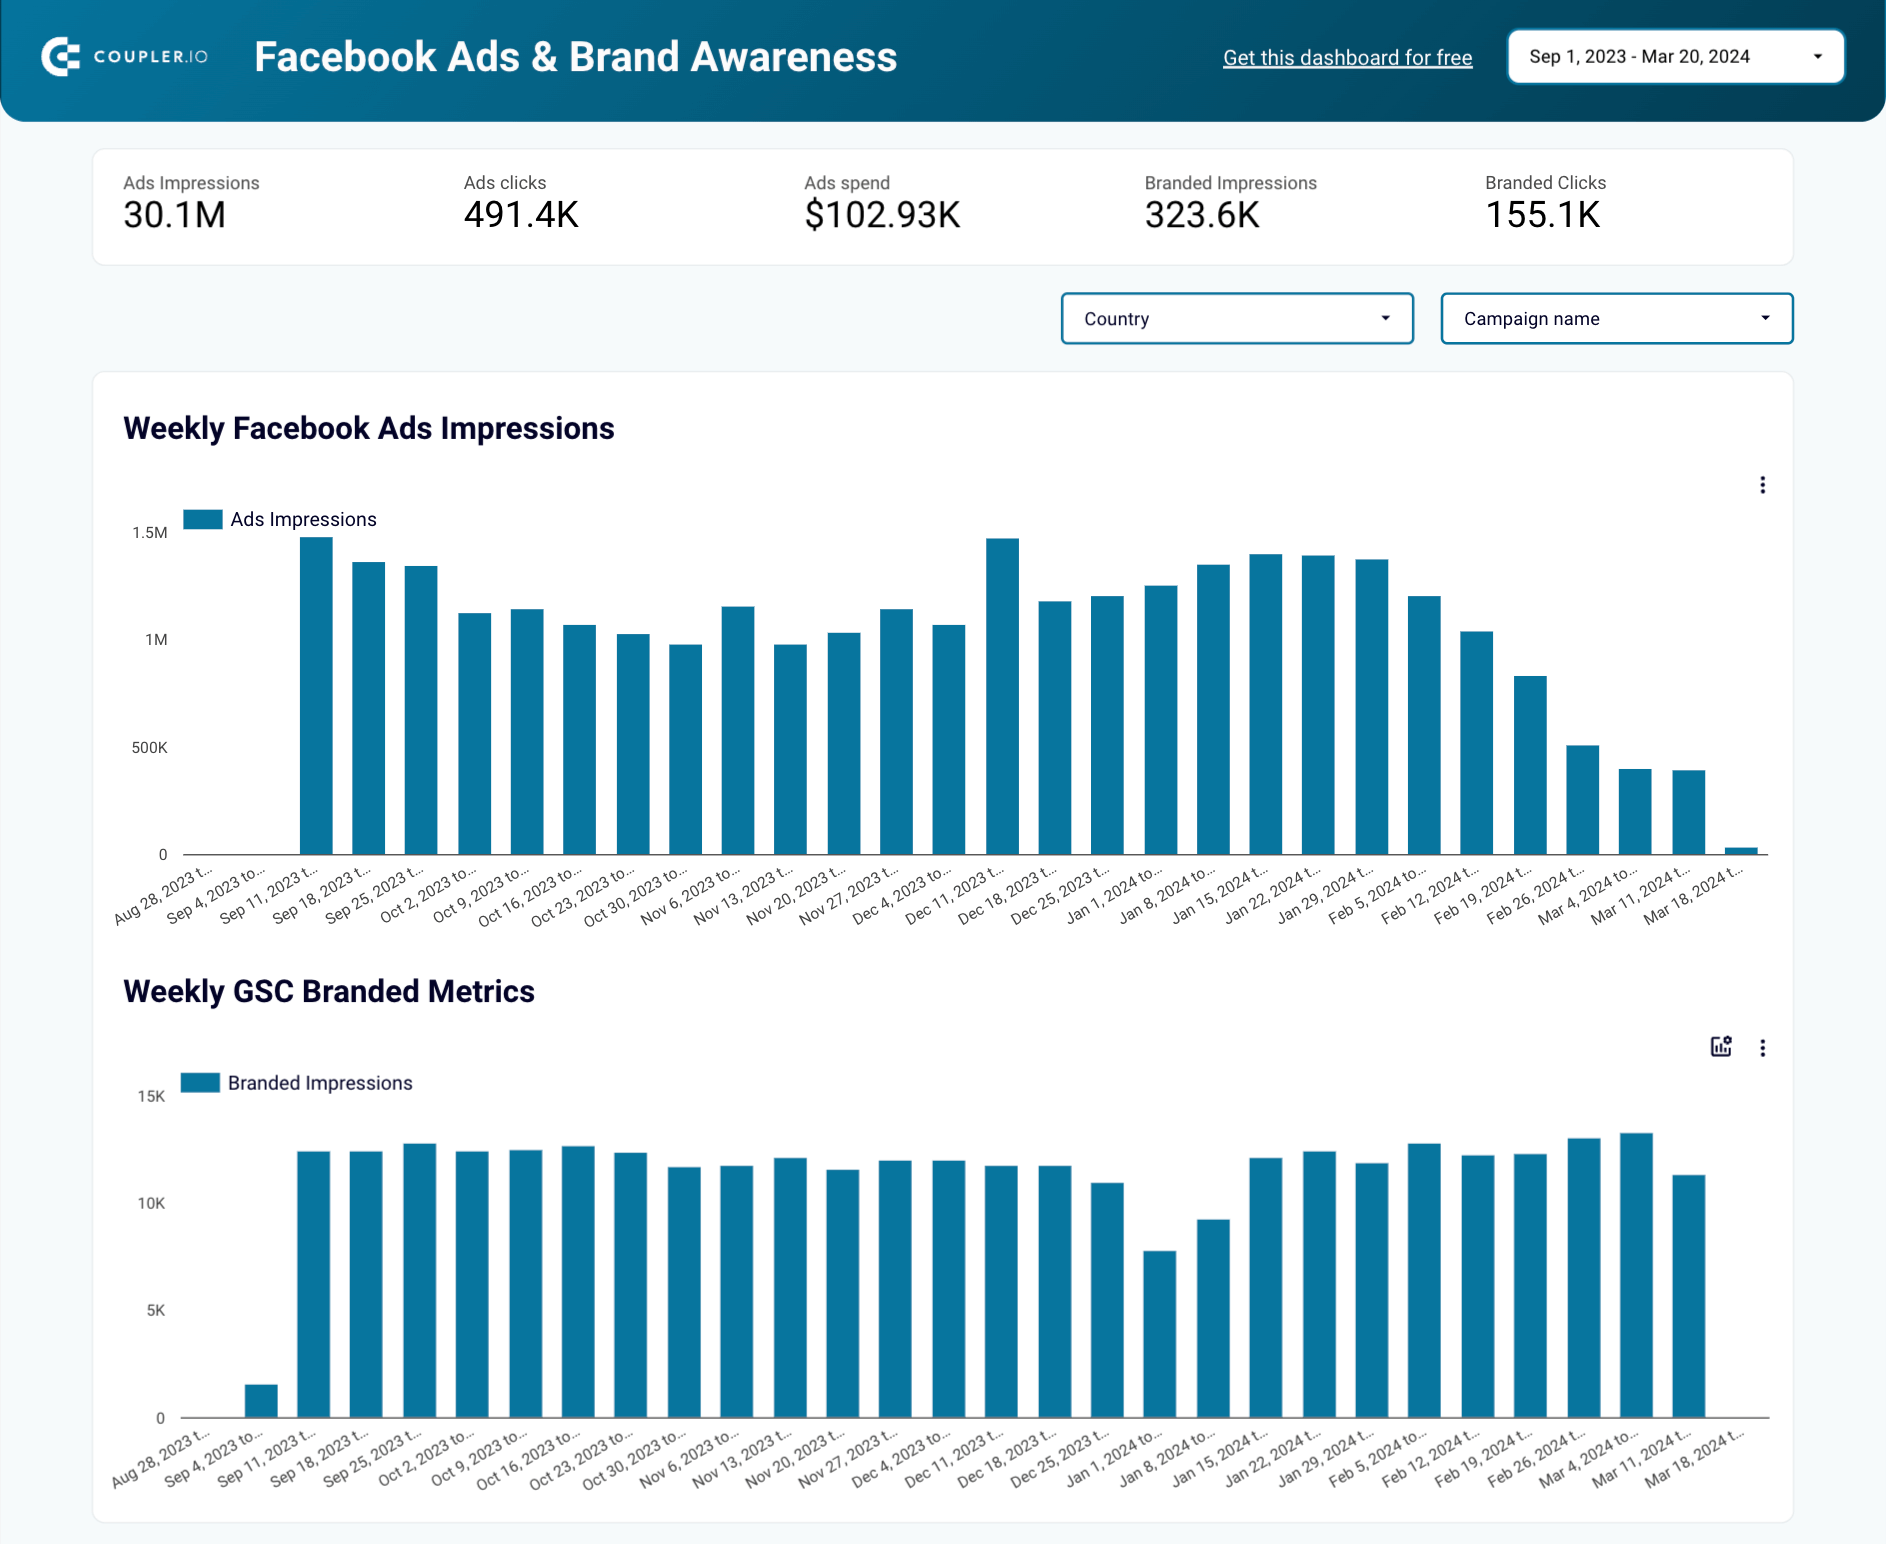Open the Ads Impressions chart options menu

1762,485
